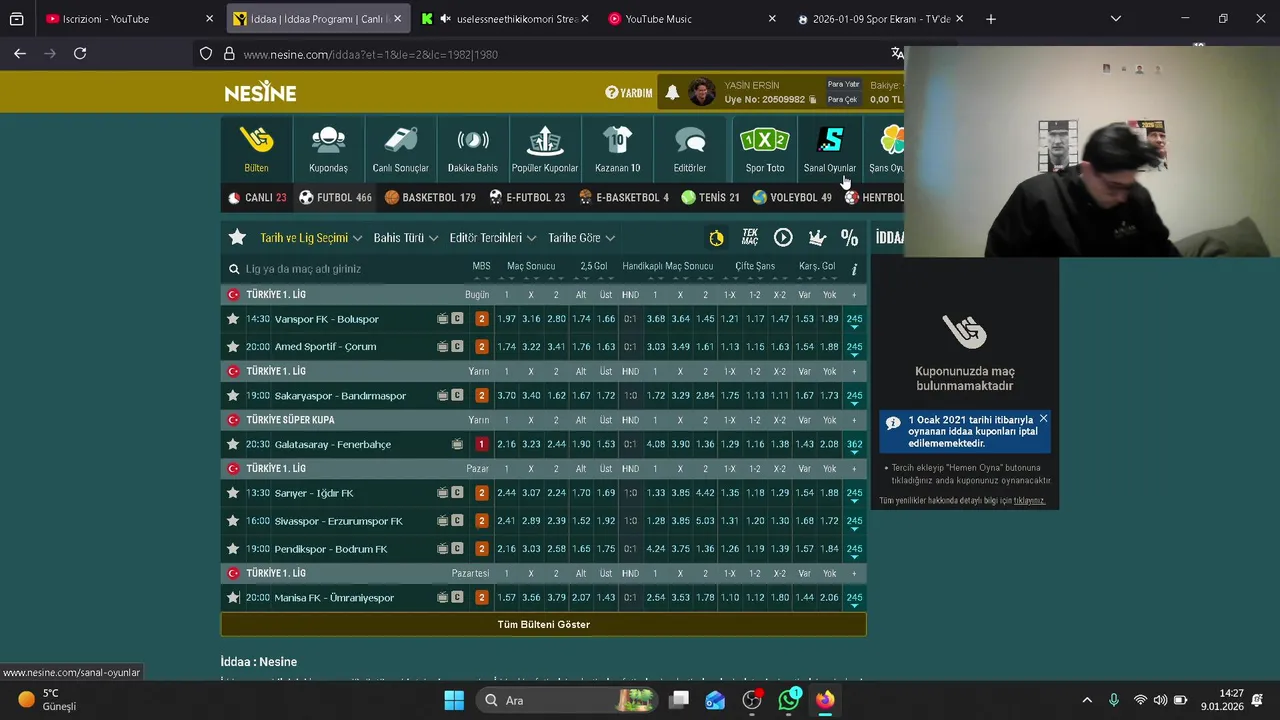Expand 245 more bets for Sarıyer - Iğdır FK

click(x=854, y=493)
